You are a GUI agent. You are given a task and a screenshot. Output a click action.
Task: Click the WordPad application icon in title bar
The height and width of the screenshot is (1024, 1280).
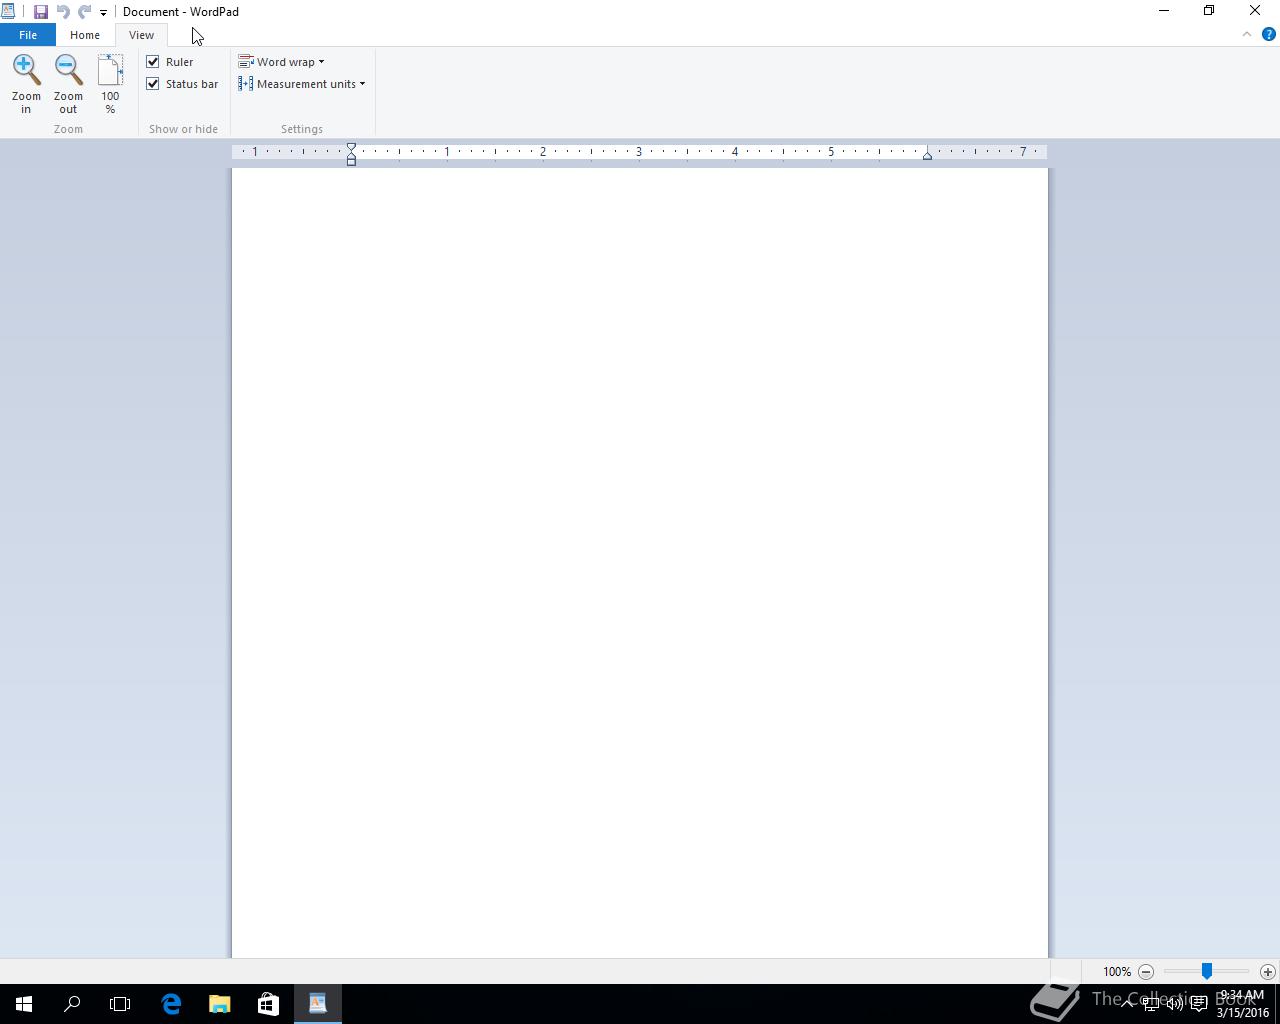[x=8, y=12]
